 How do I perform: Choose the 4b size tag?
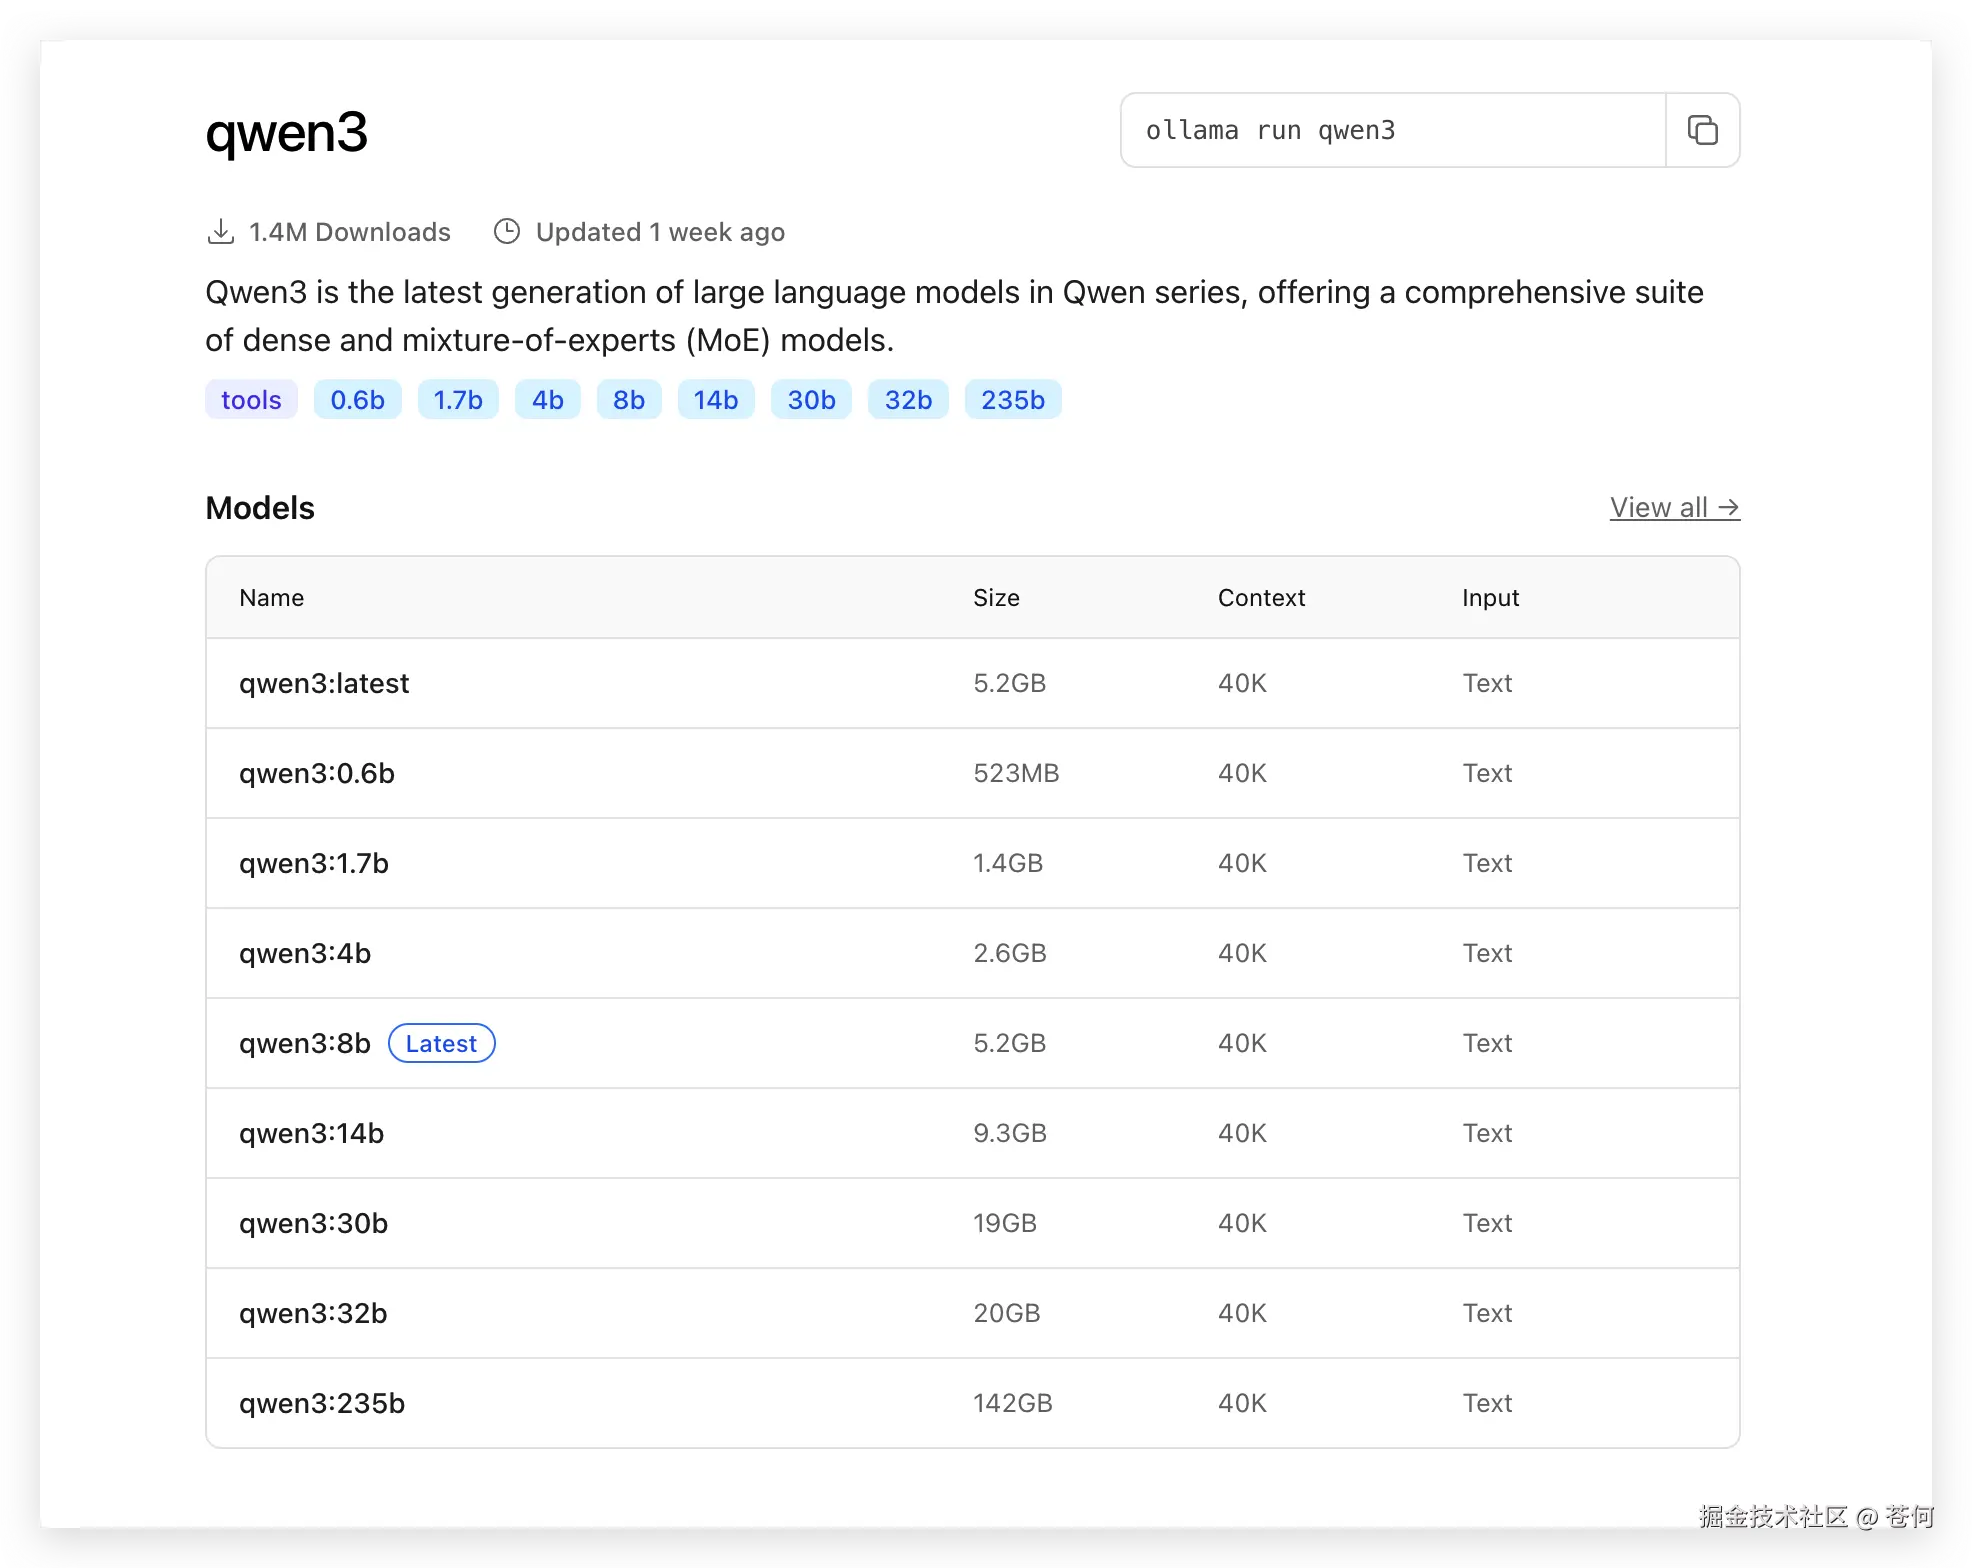[547, 400]
